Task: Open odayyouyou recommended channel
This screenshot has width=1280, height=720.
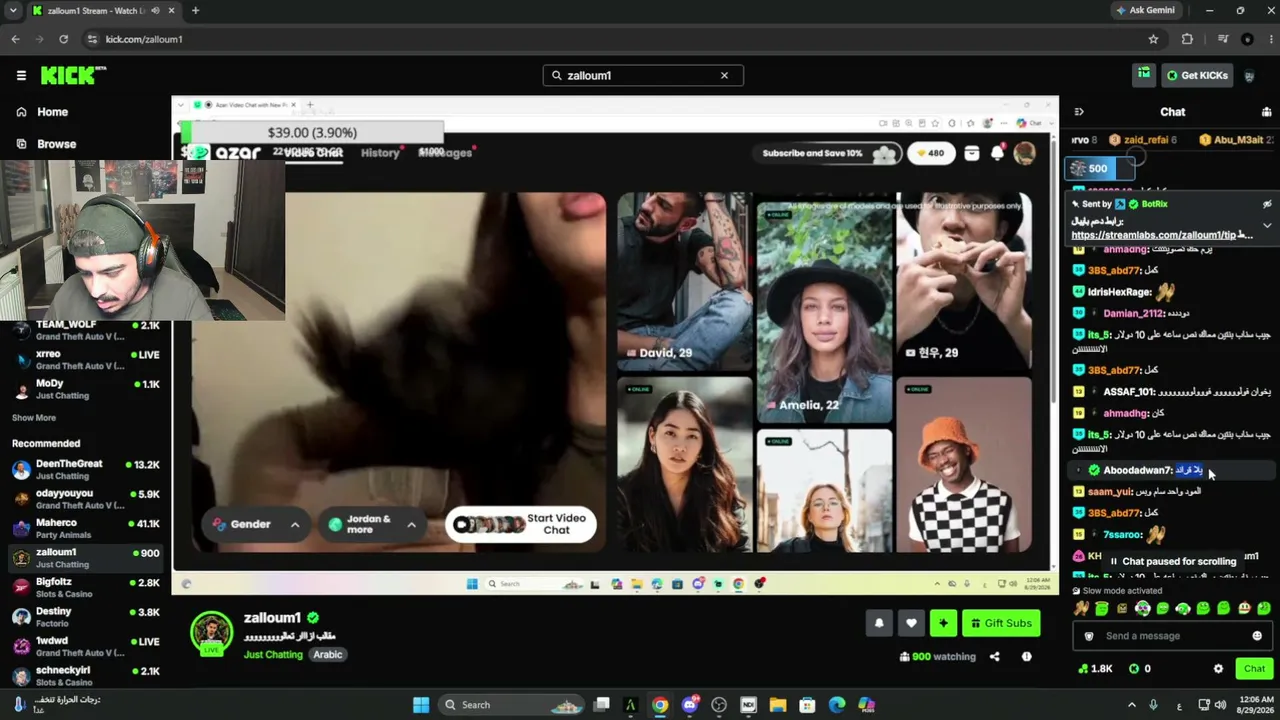Action: pyautogui.click(x=86, y=499)
